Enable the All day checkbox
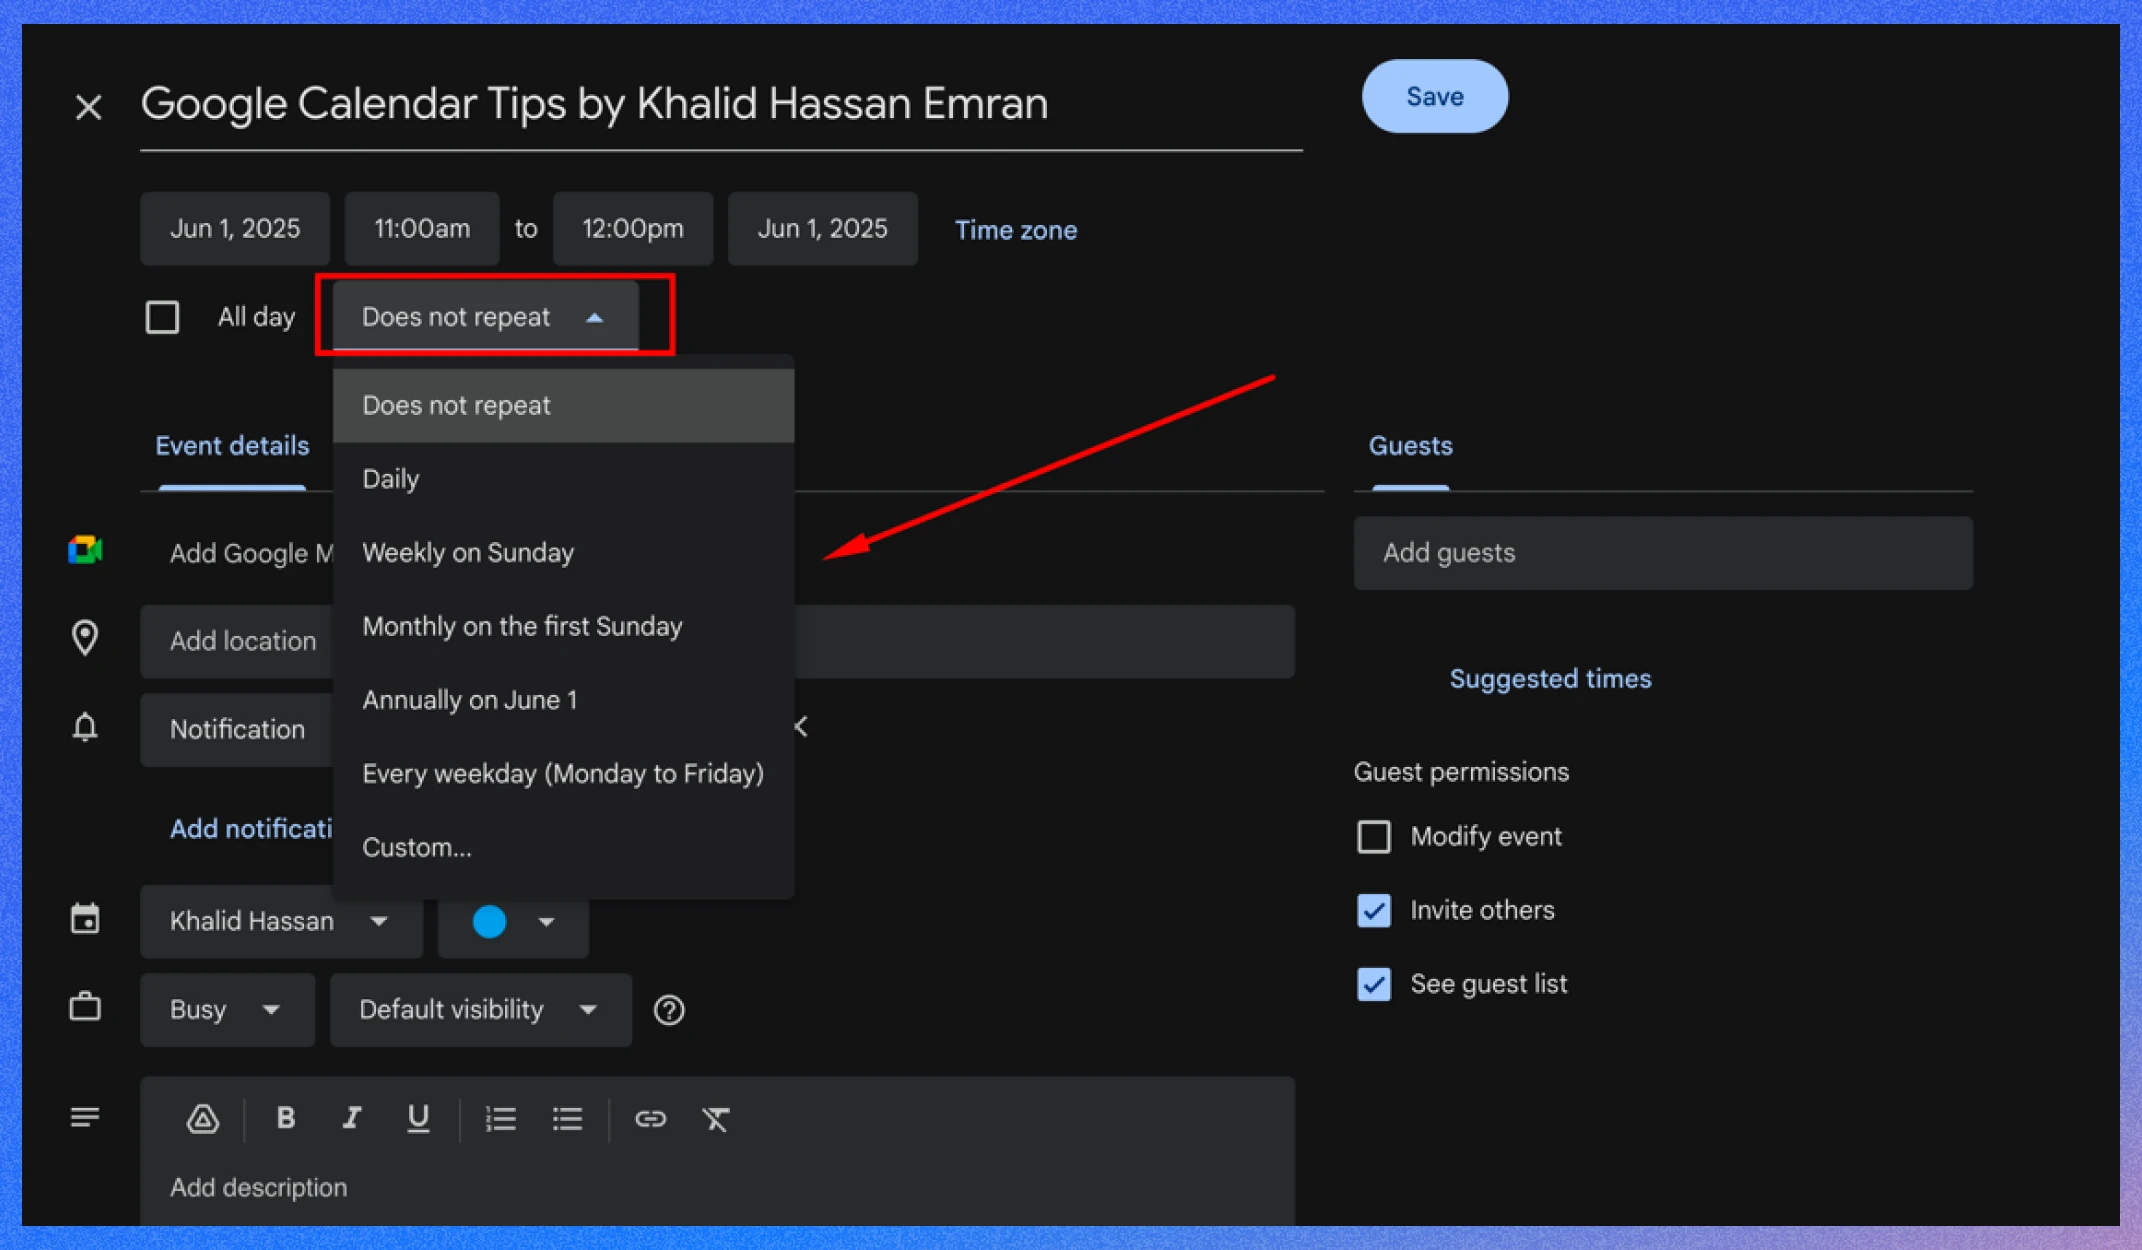Image resolution: width=2142 pixels, height=1250 pixels. [162, 317]
